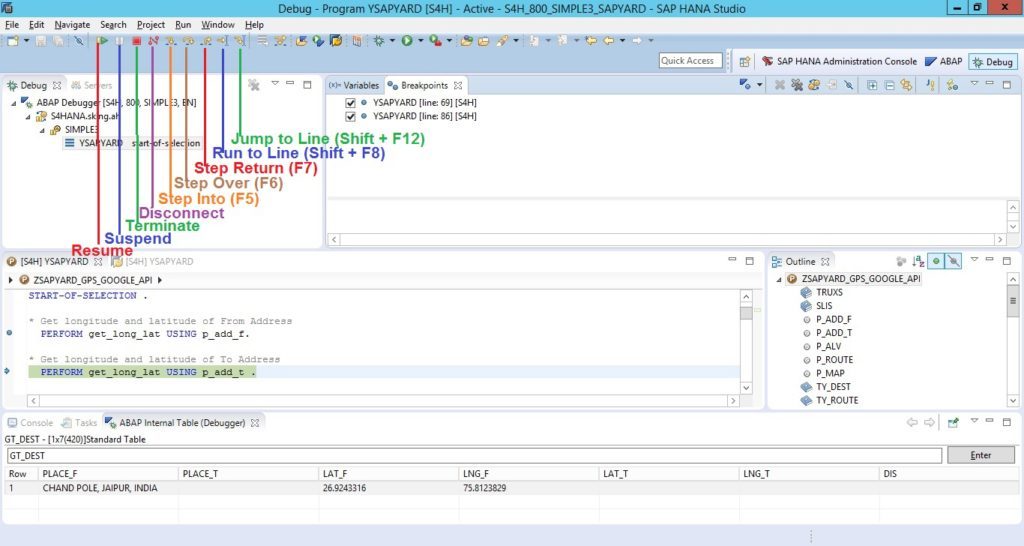Click Link with Debug View icon
Image resolution: width=1024 pixels, height=546 pixels.
pyautogui.click(x=906, y=85)
